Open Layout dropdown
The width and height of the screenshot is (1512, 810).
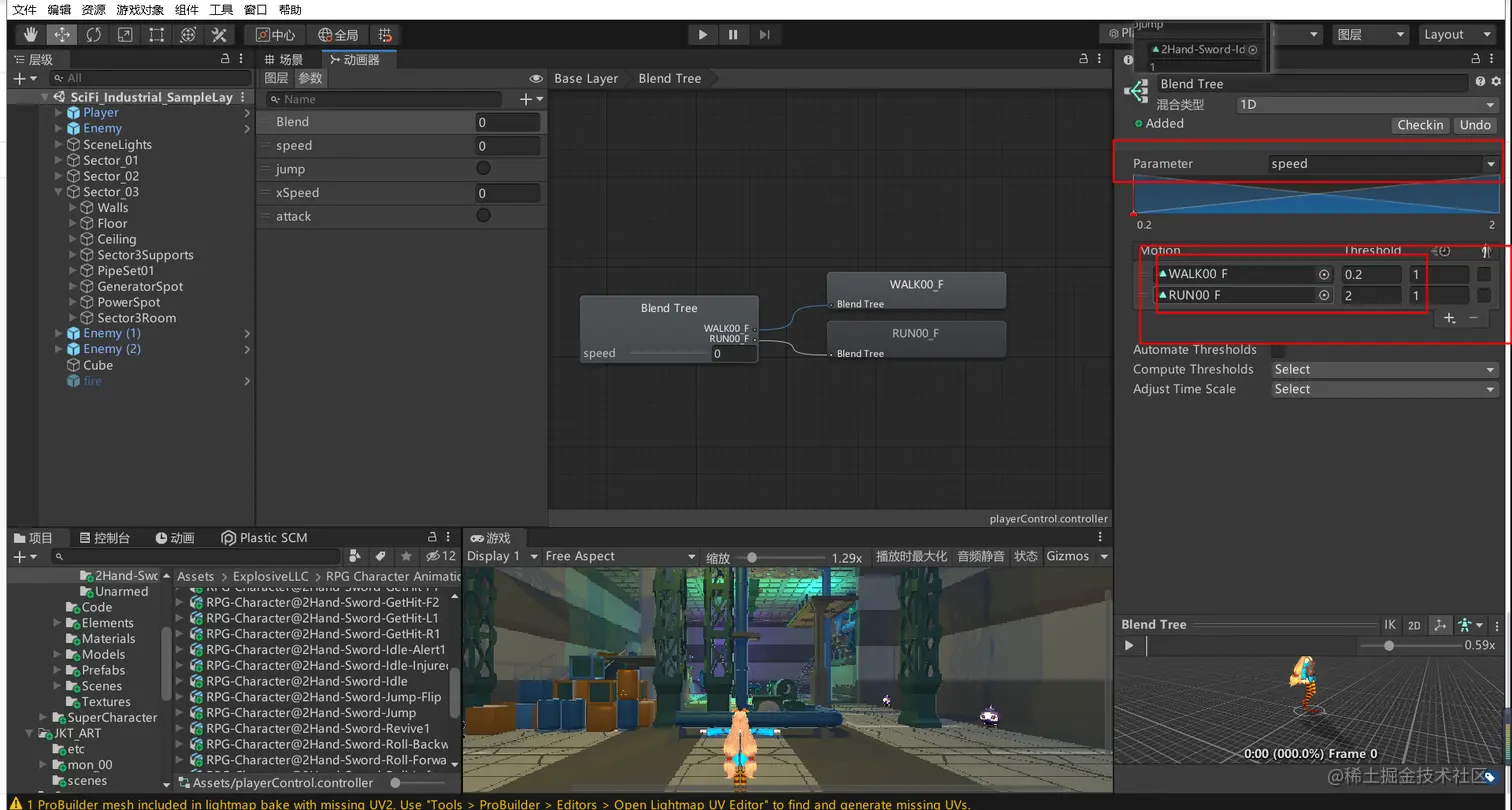(1457, 35)
